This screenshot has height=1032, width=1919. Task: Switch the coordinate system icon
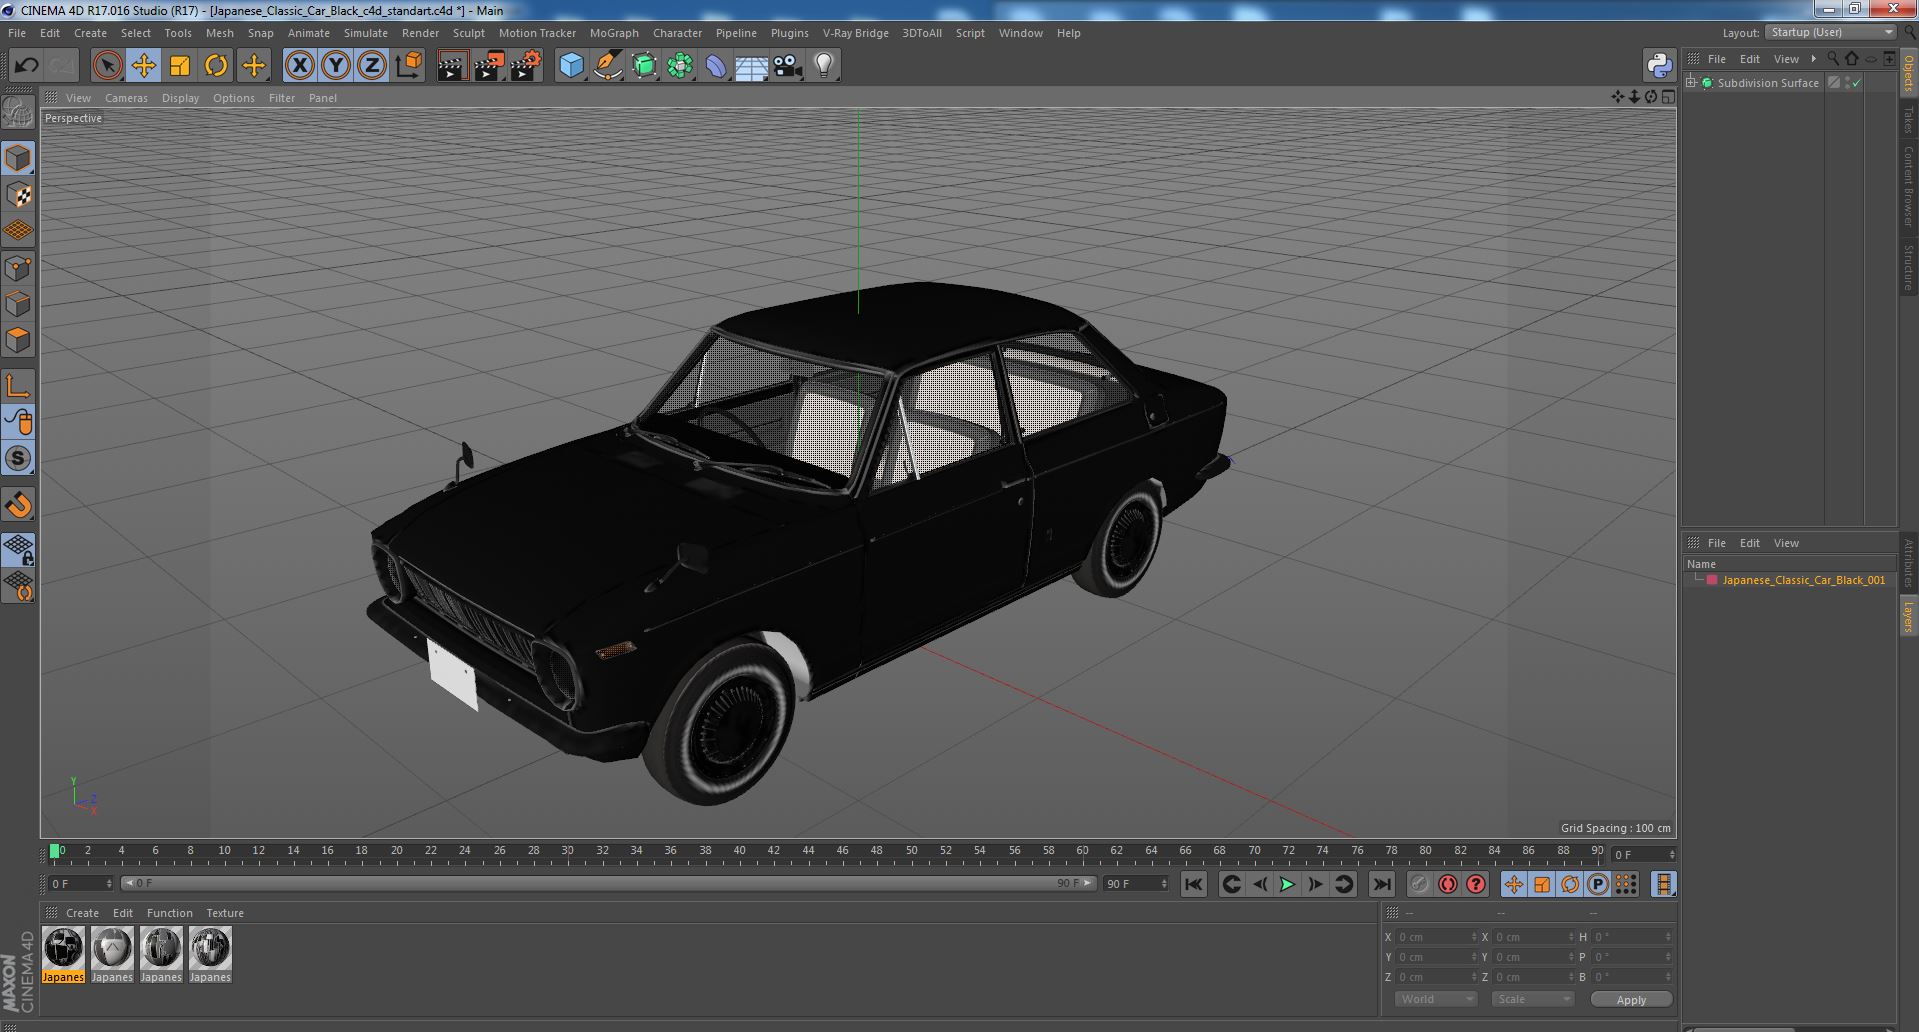(408, 66)
